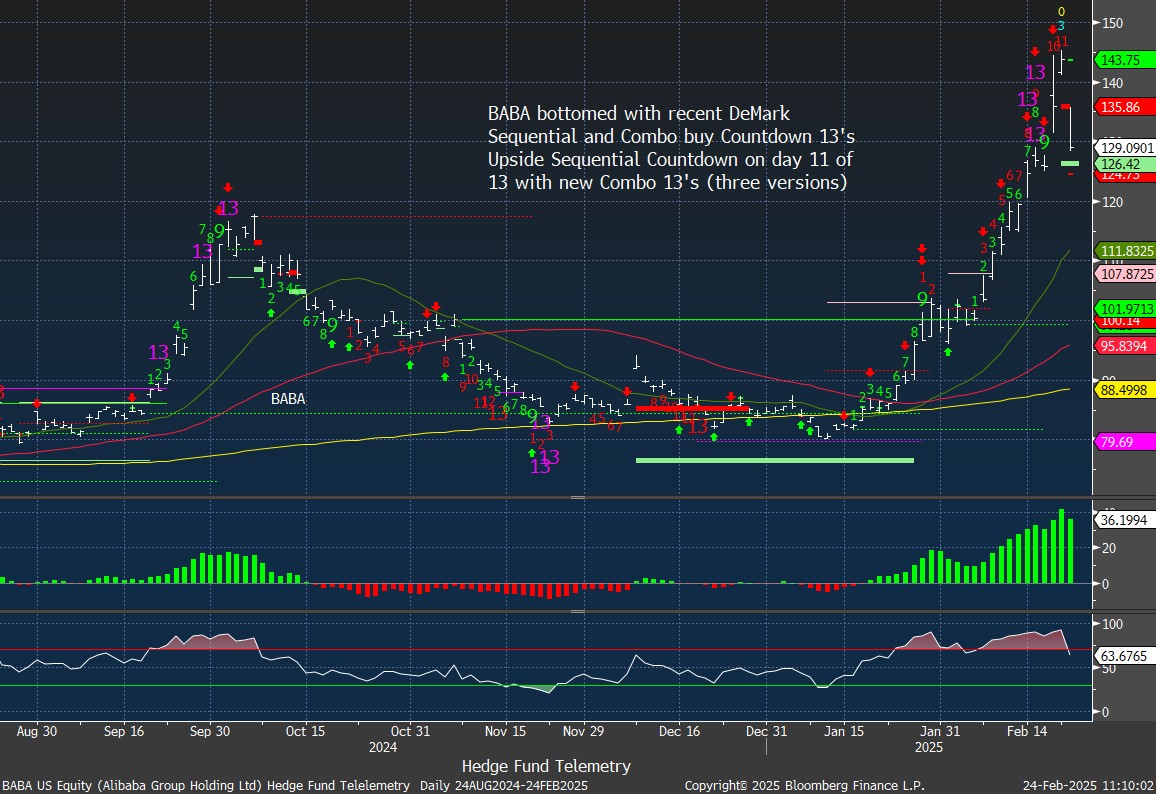Screen dimensions: 1156x794
Task: Select the pink 107.8725 price label
Action: (1127, 274)
